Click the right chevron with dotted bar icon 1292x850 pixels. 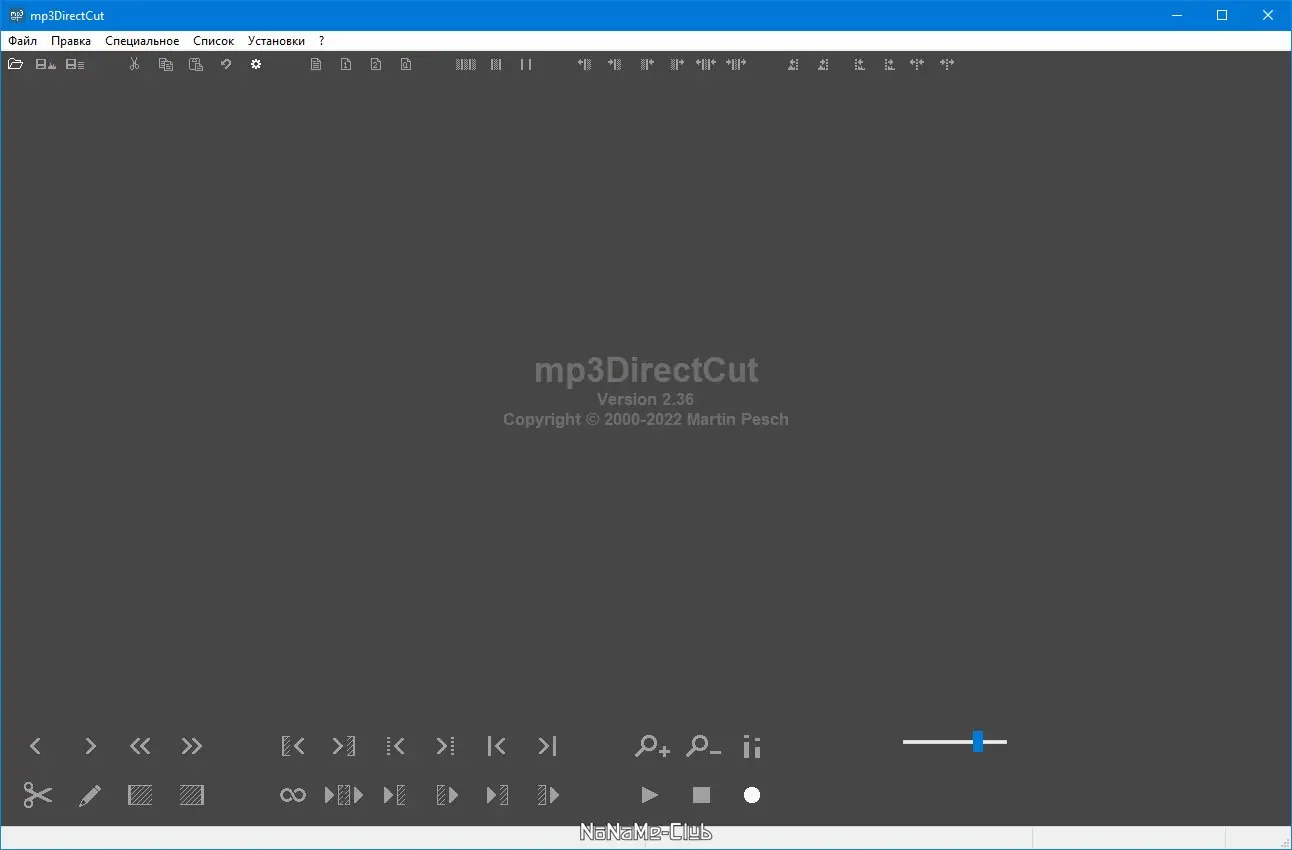[x=446, y=746]
